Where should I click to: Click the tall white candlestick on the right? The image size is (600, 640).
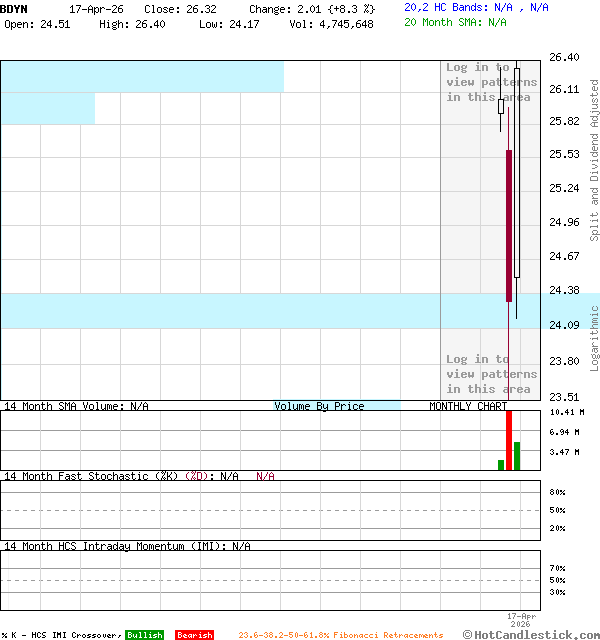tap(517, 170)
